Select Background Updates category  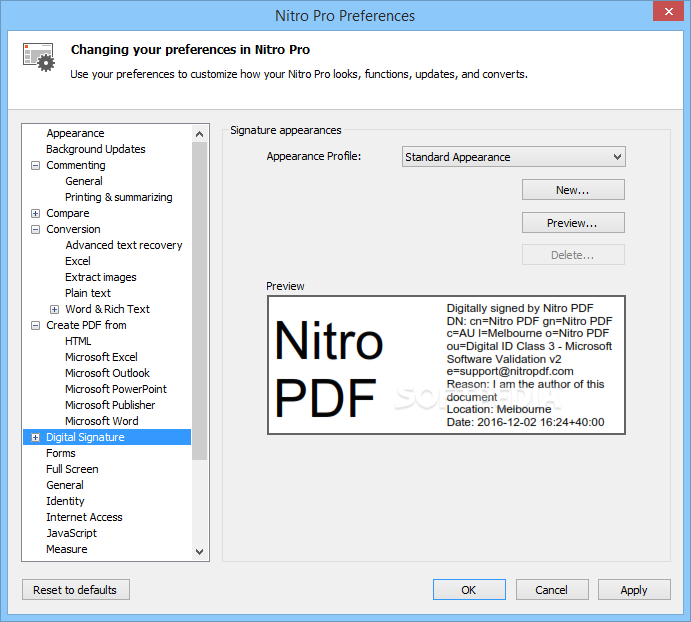click(x=96, y=149)
